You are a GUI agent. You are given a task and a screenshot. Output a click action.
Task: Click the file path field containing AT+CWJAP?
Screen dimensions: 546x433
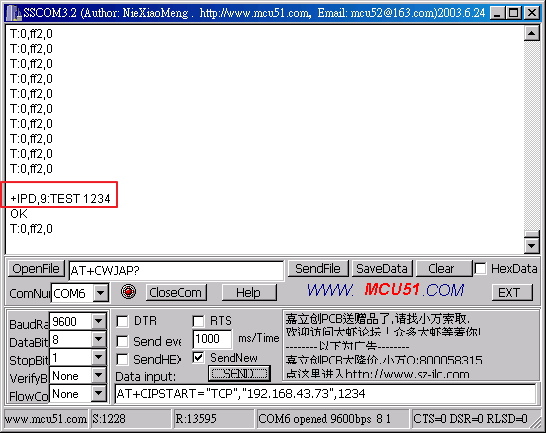176,271
